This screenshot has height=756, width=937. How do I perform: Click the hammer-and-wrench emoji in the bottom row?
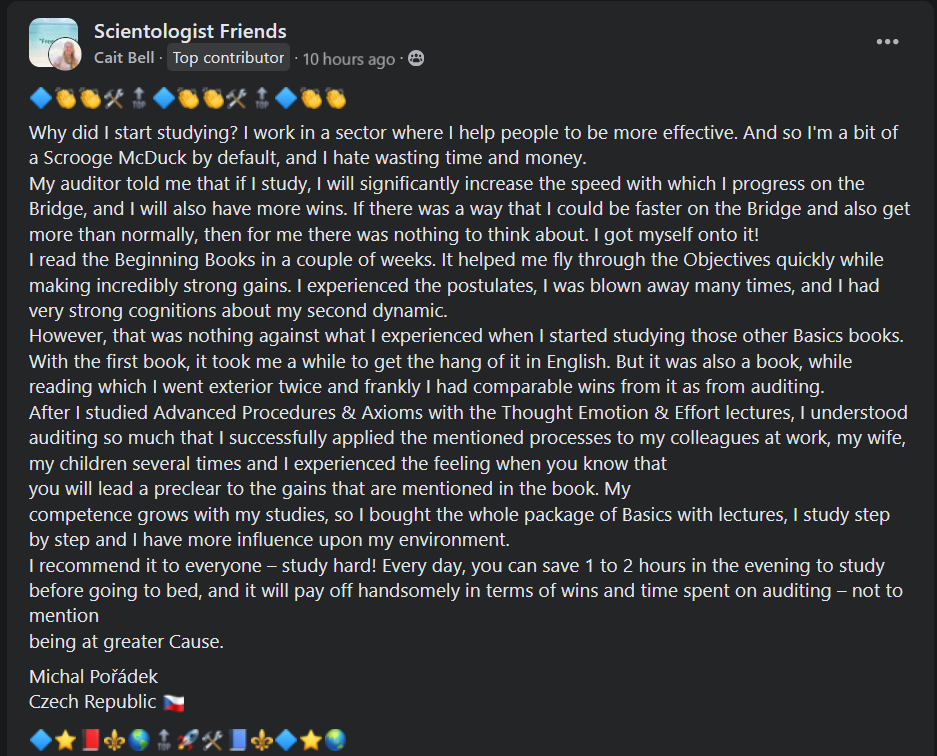(x=211, y=740)
